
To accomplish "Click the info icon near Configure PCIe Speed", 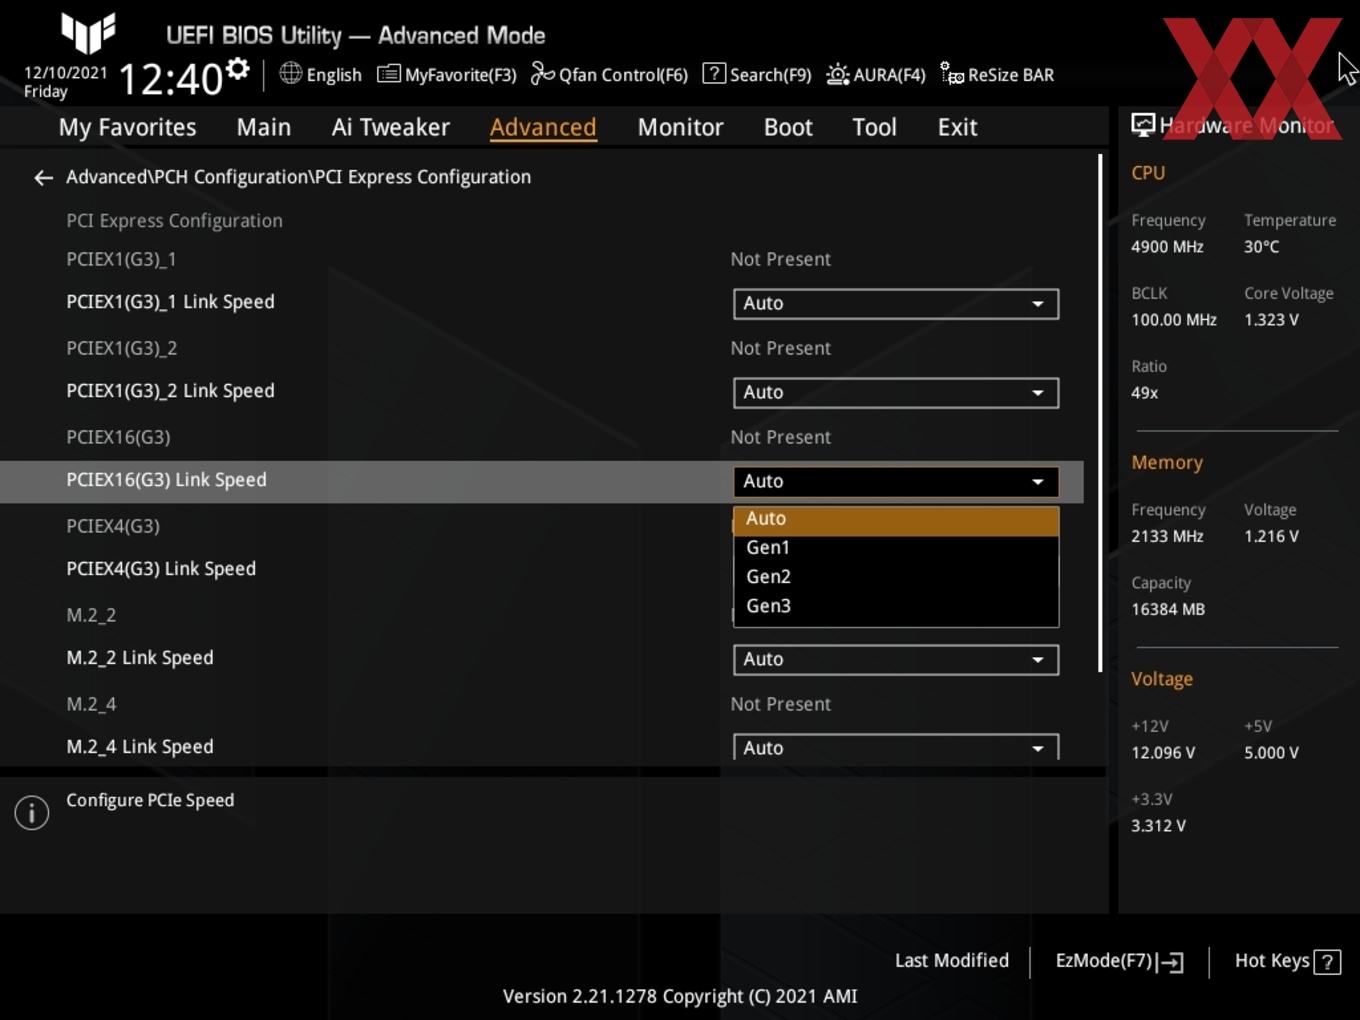I will pos(32,813).
